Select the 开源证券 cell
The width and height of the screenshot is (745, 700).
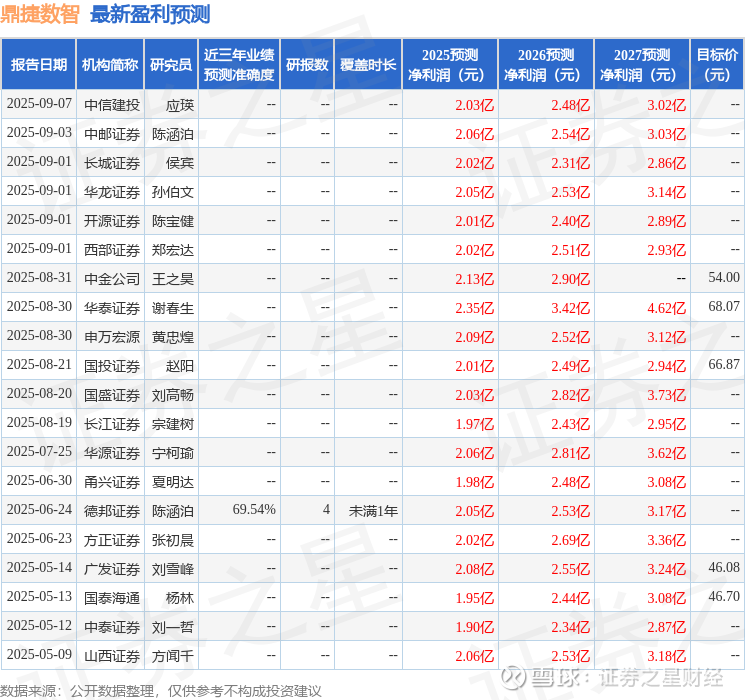(112, 221)
